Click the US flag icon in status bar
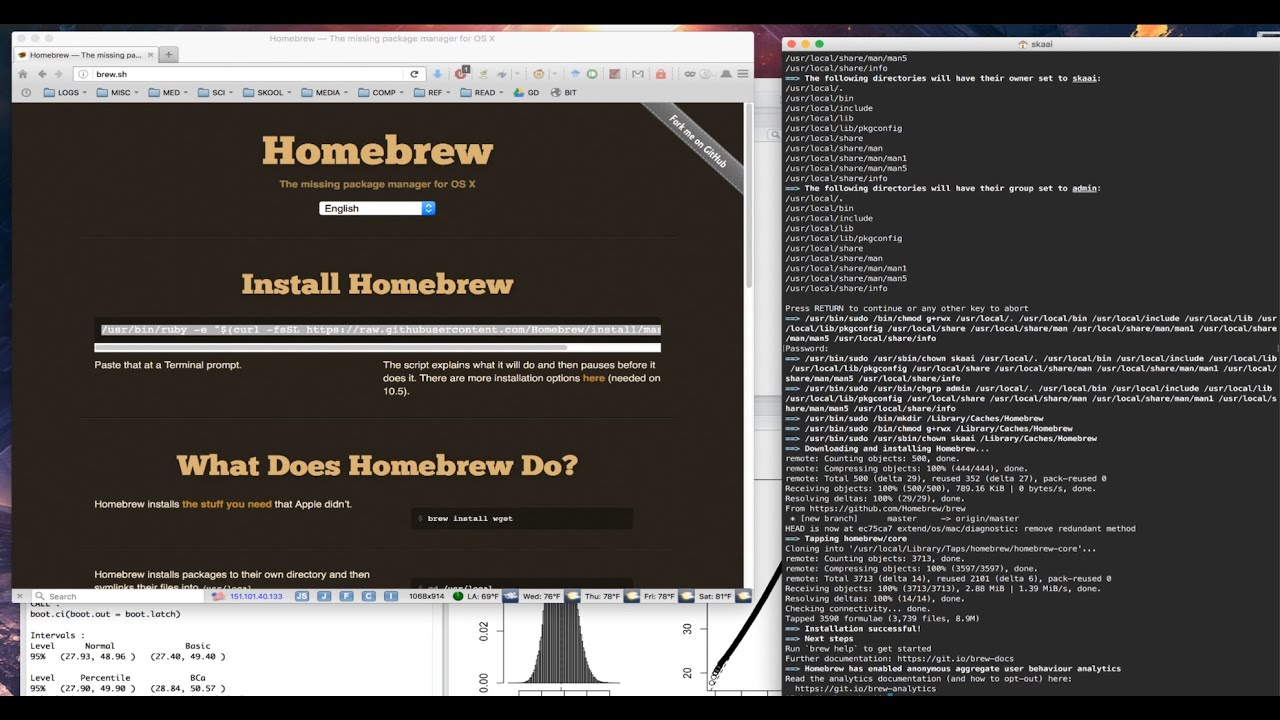The width and height of the screenshot is (1280, 720). [x=219, y=596]
